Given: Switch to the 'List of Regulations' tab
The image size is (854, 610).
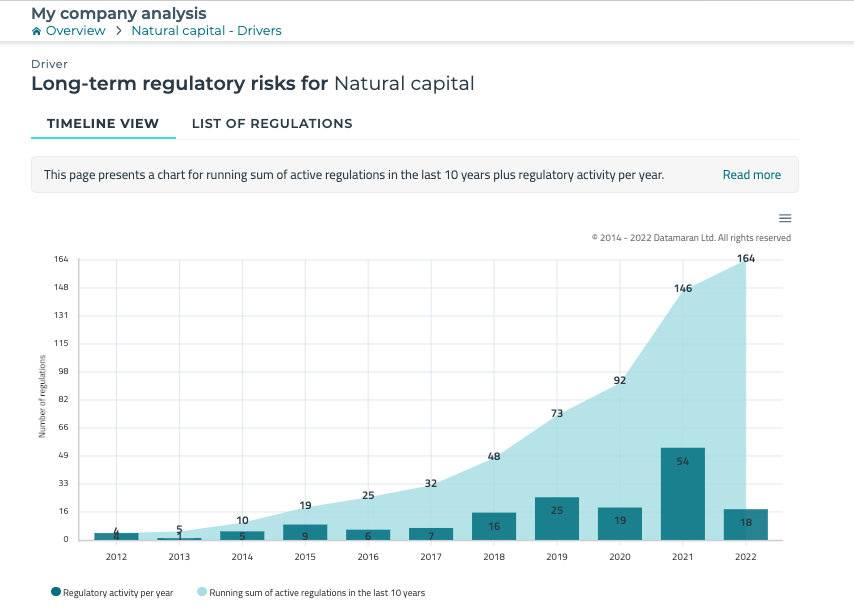Looking at the screenshot, I should (x=272, y=123).
